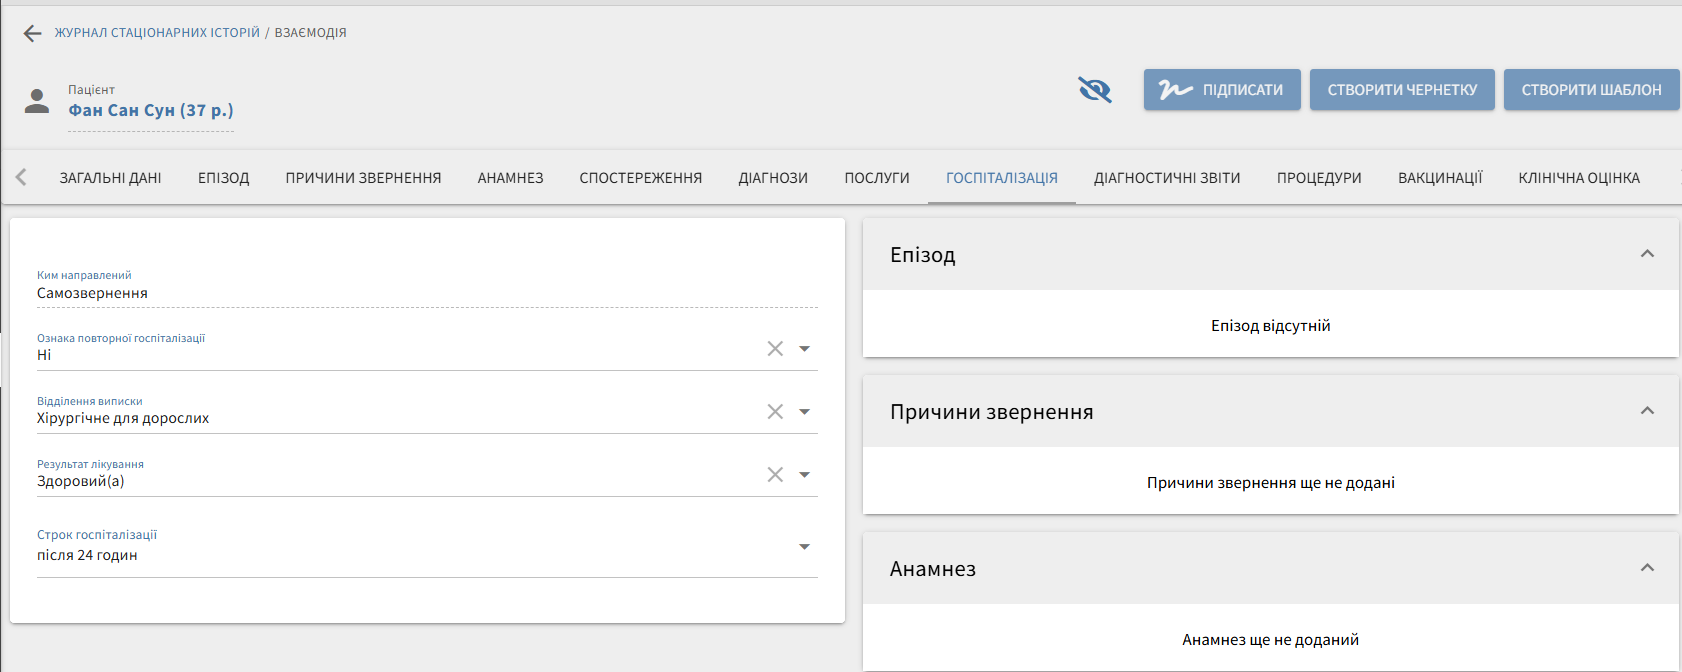Image resolution: width=1682 pixels, height=672 pixels.
Task: Select the ДІАГНОЗИ tab
Action: [773, 178]
